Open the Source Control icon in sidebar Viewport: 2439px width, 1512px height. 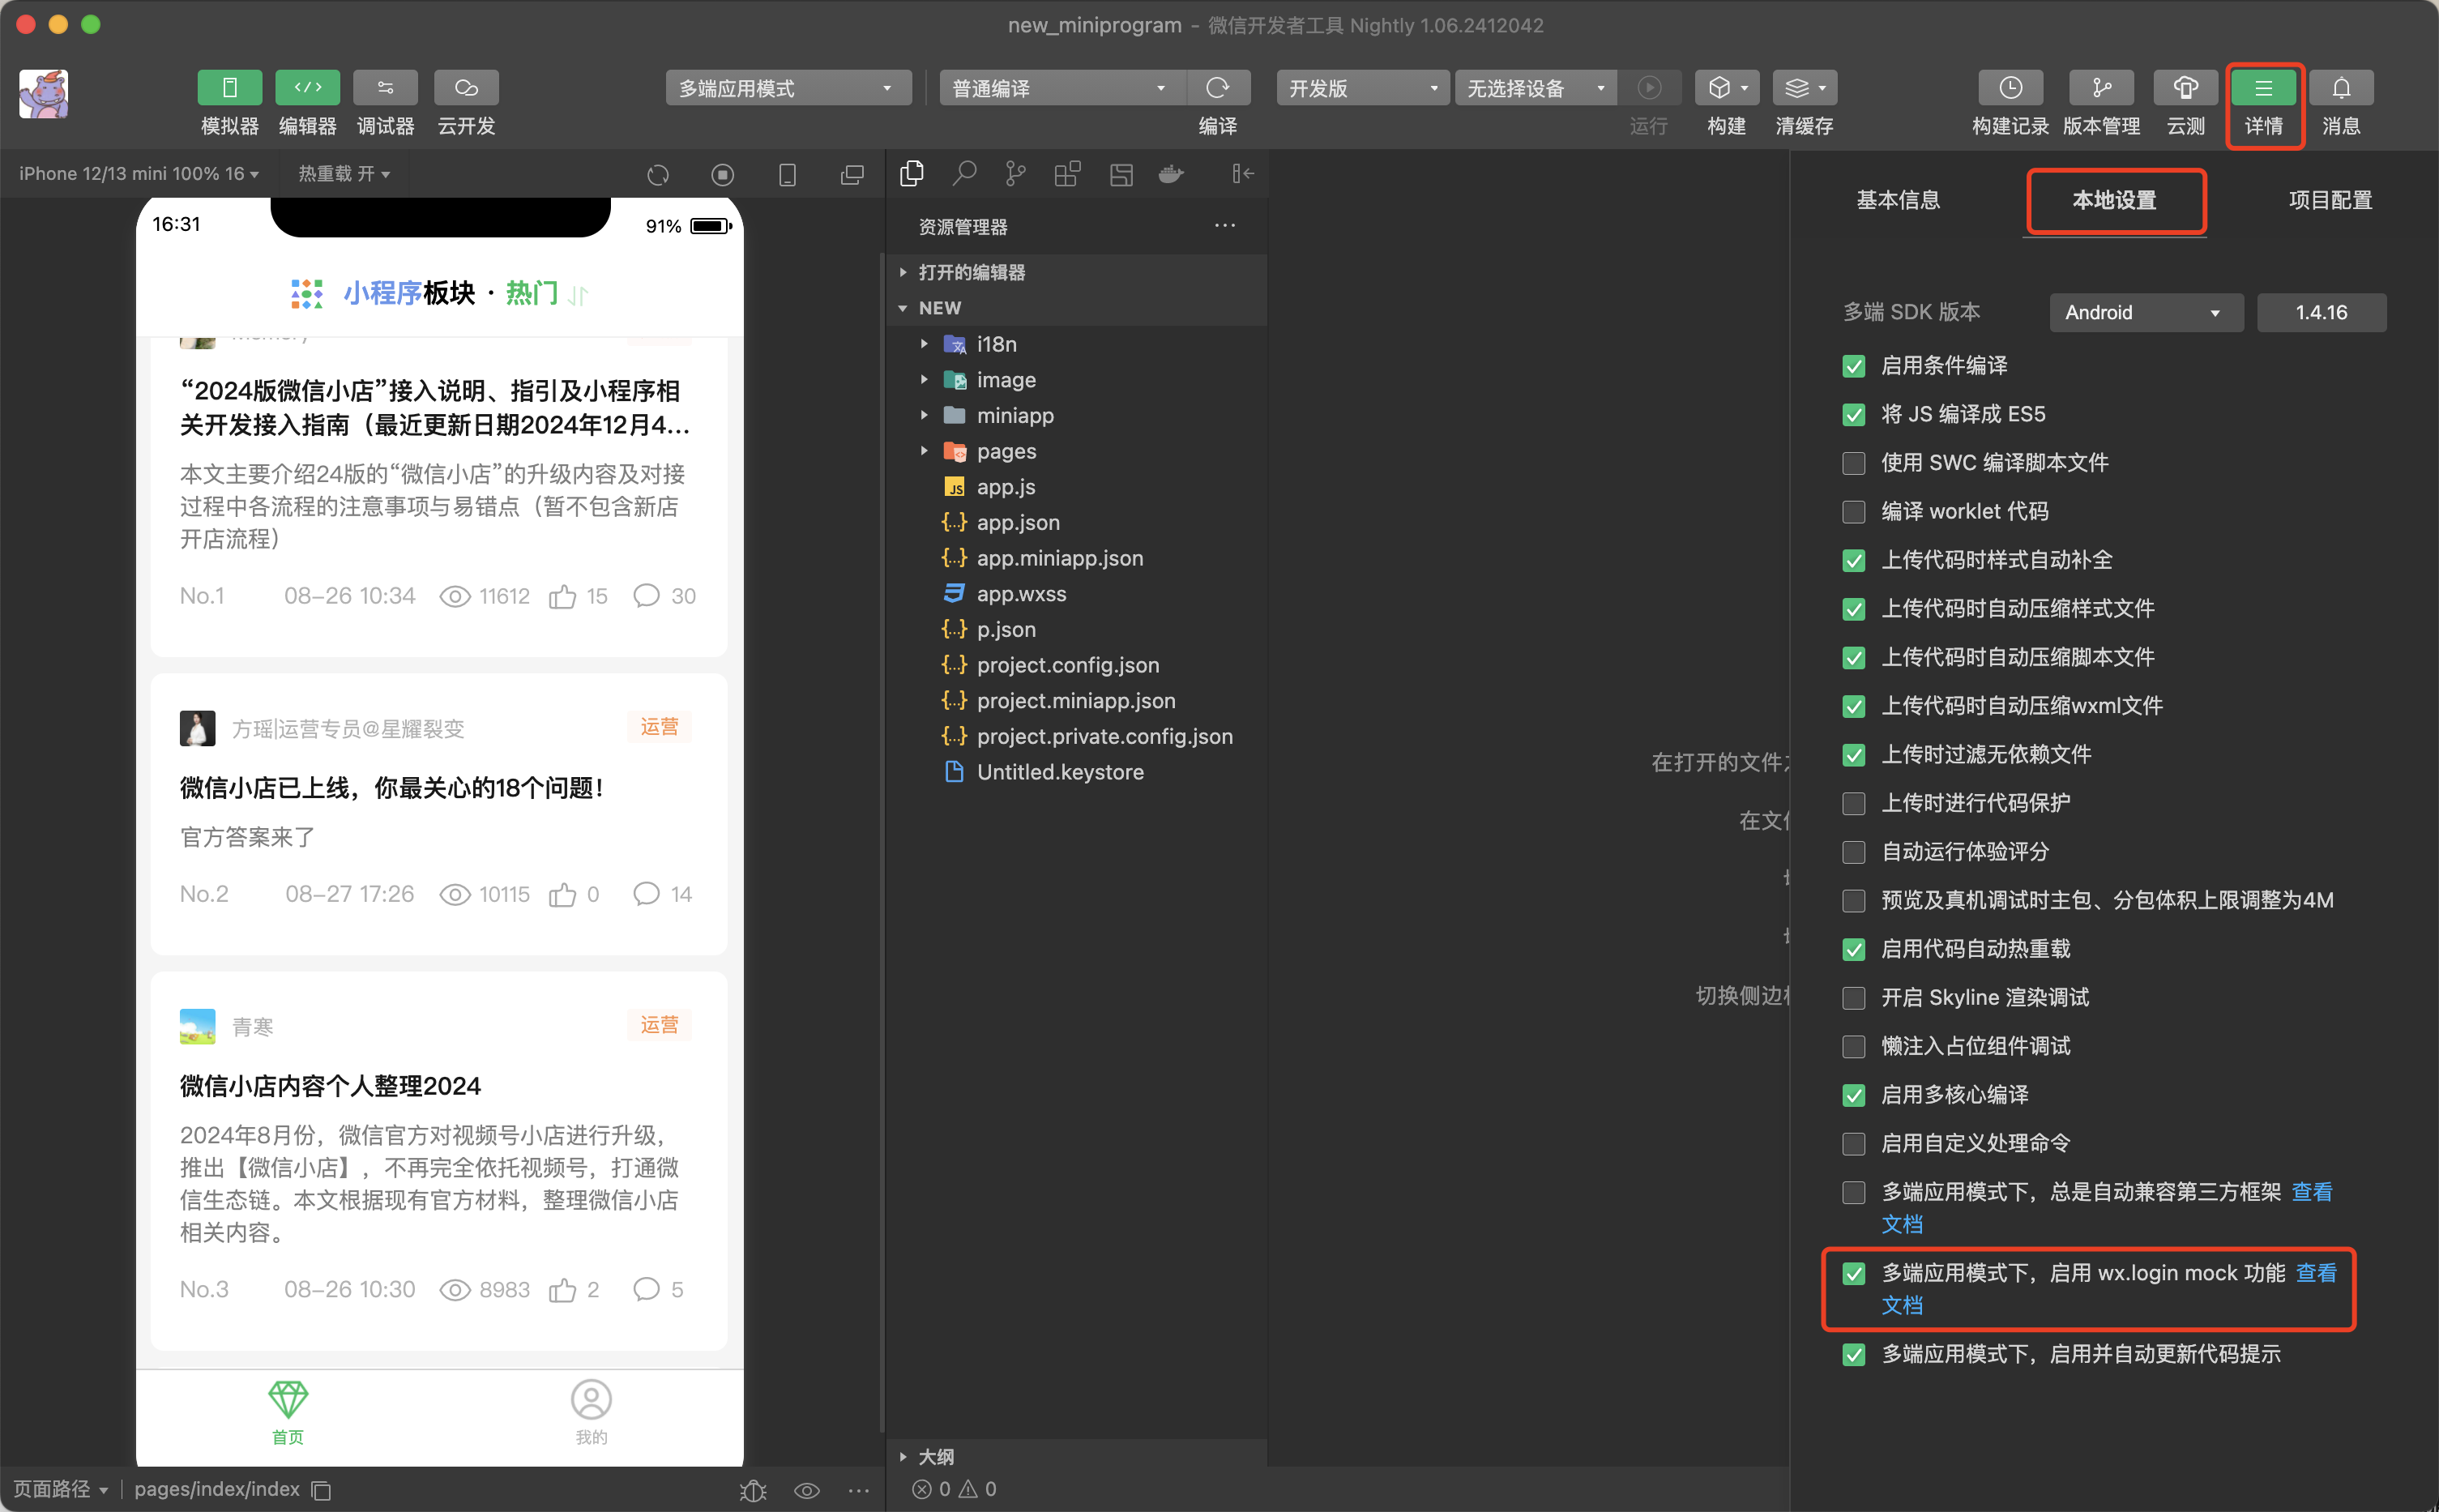tap(1016, 174)
